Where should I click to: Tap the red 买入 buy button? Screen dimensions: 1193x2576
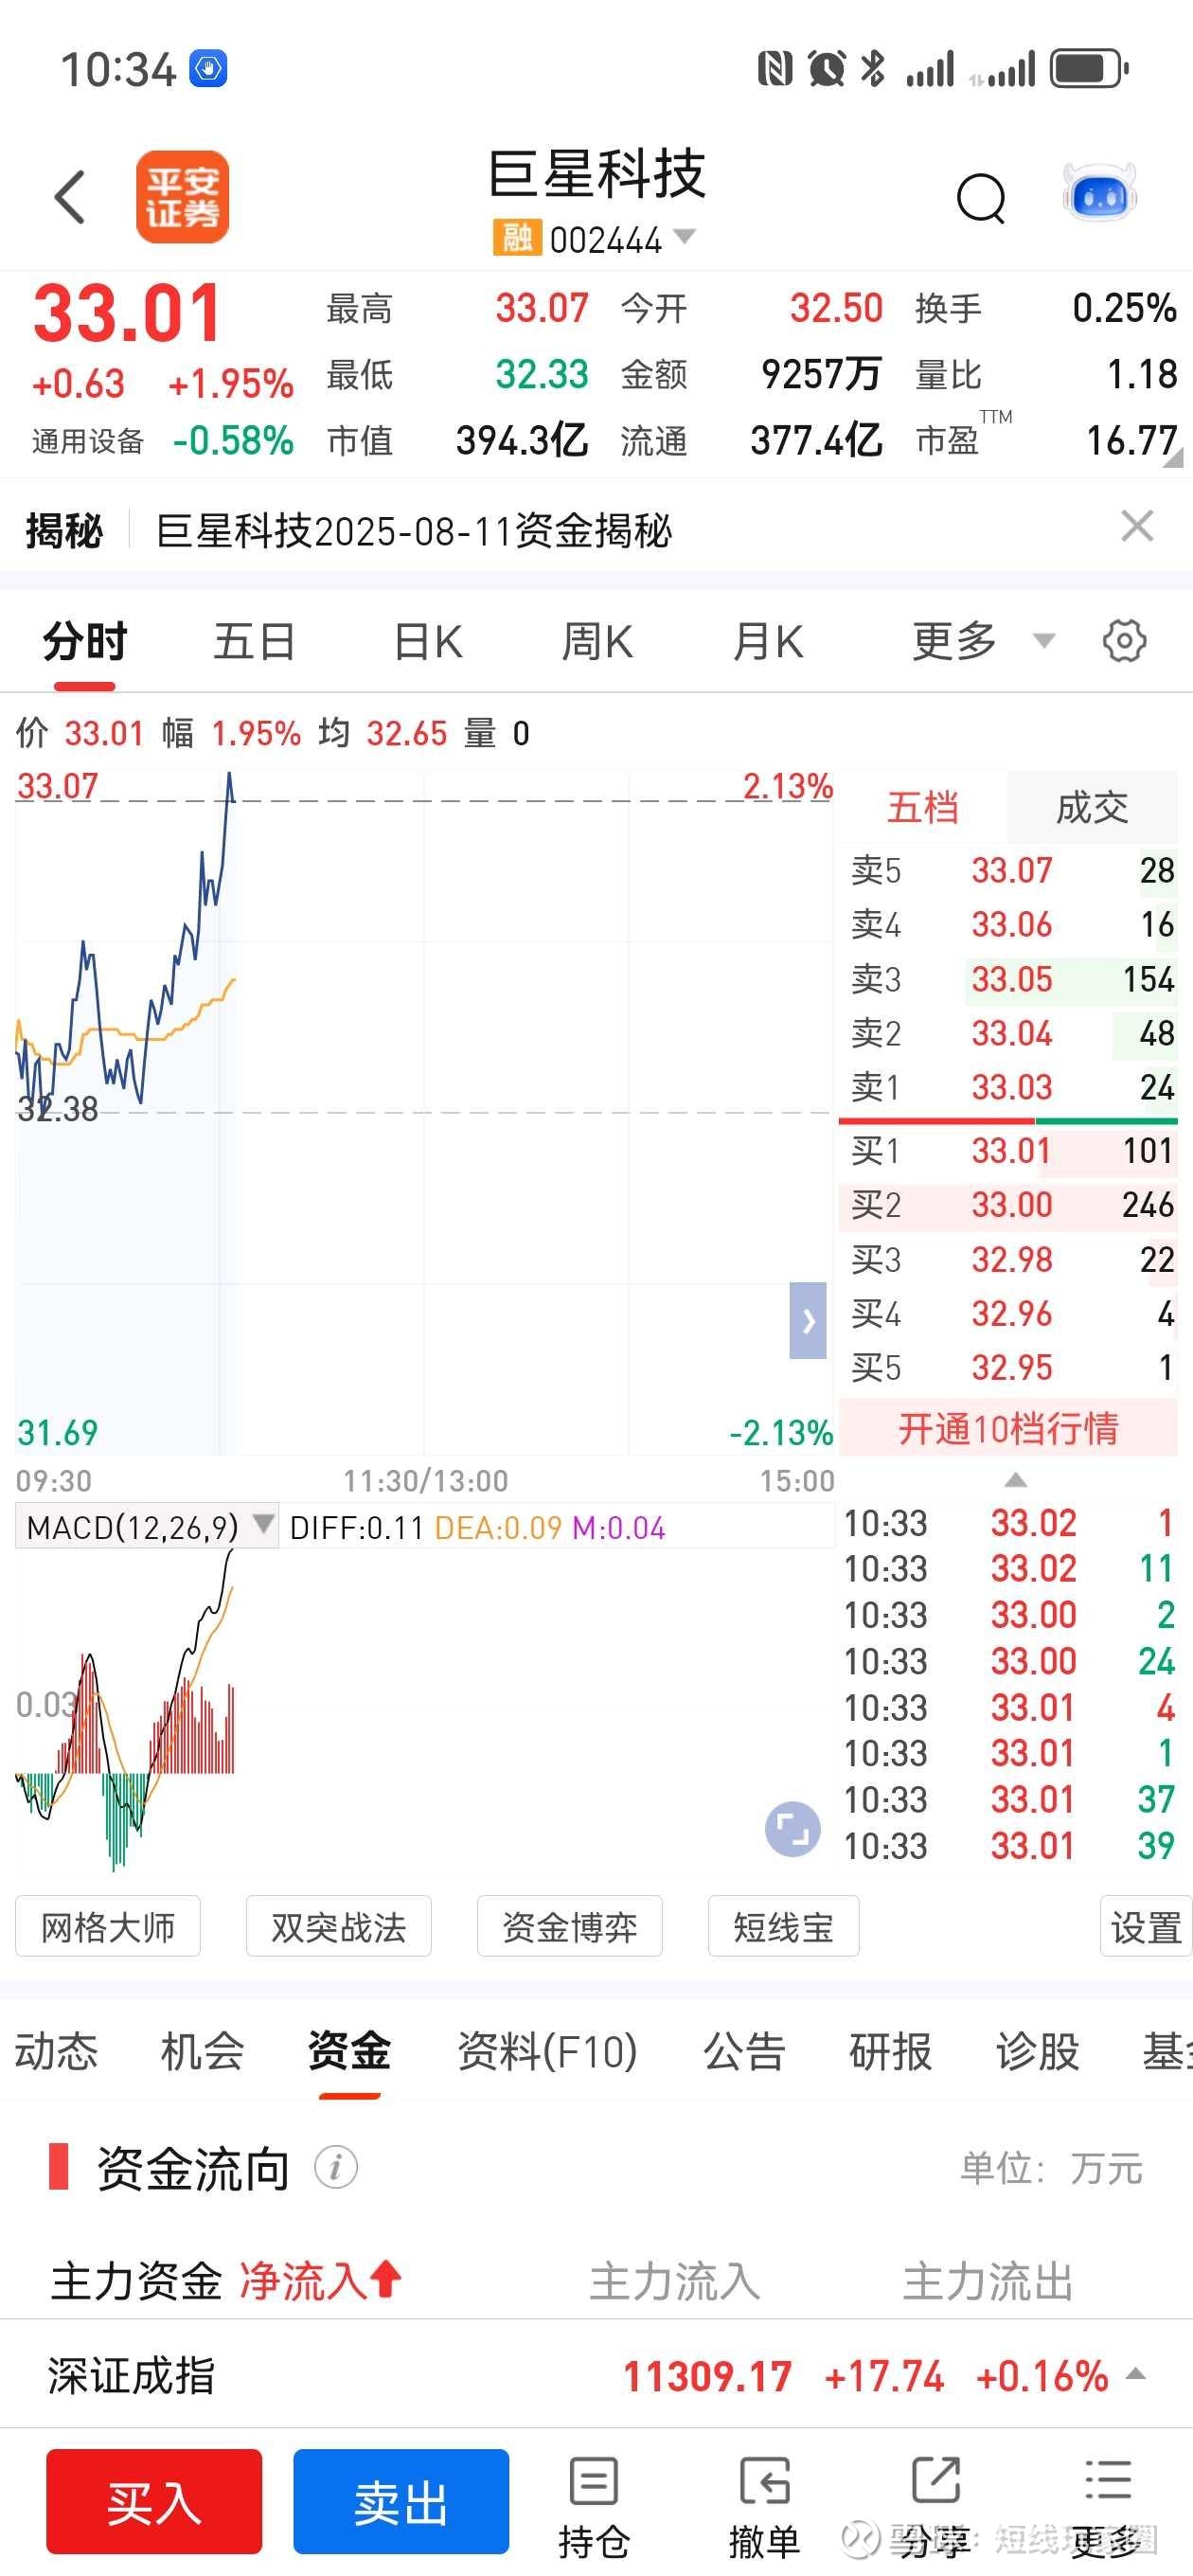pyautogui.click(x=154, y=2501)
